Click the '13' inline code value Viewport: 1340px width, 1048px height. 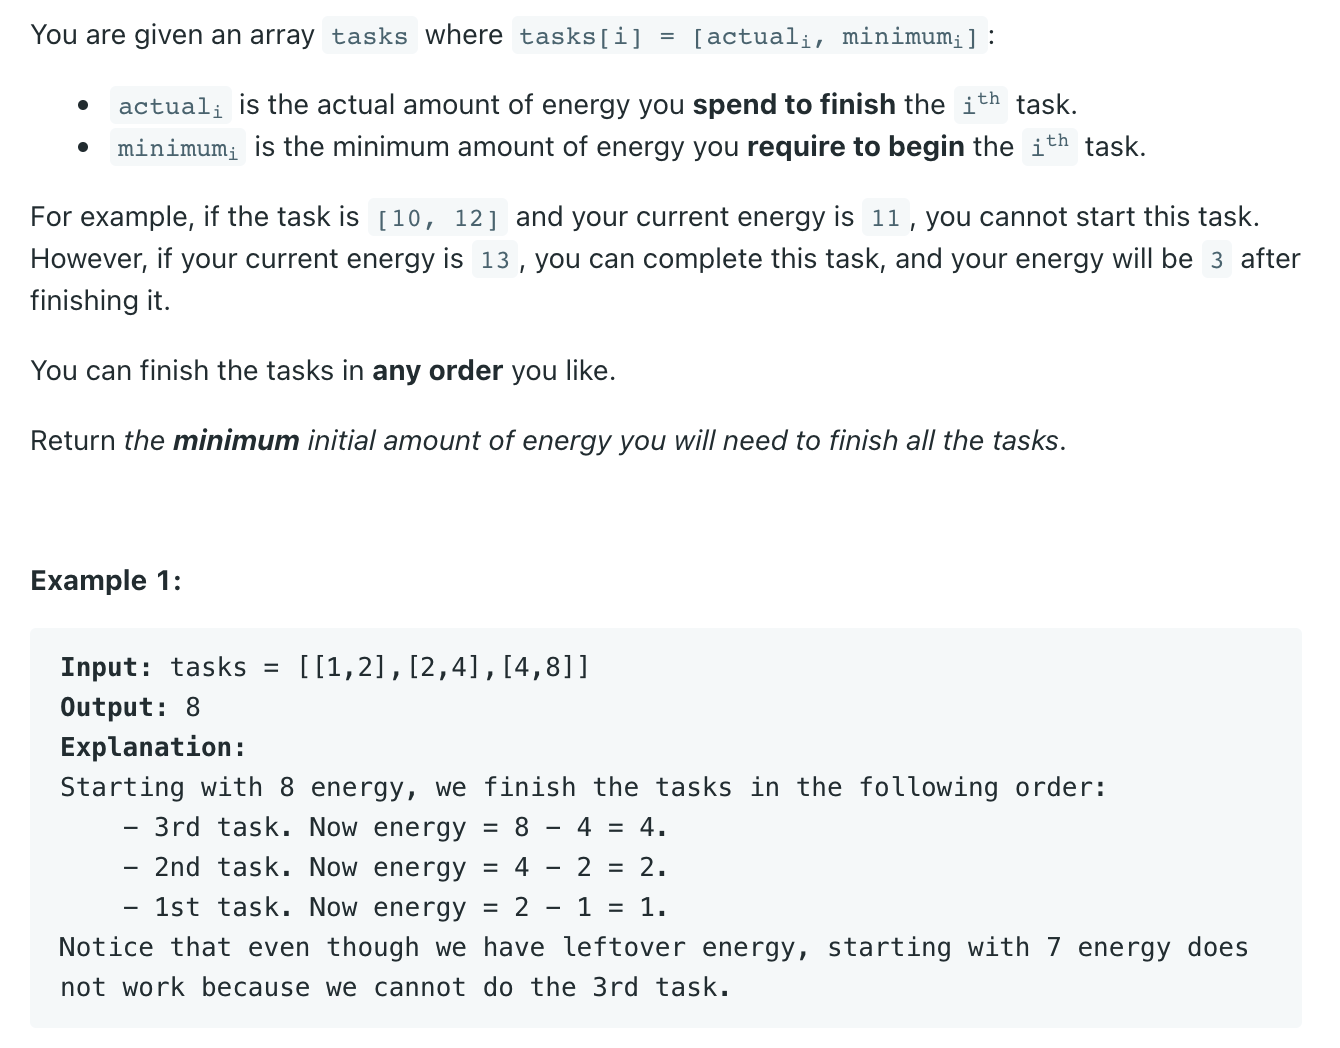(495, 260)
